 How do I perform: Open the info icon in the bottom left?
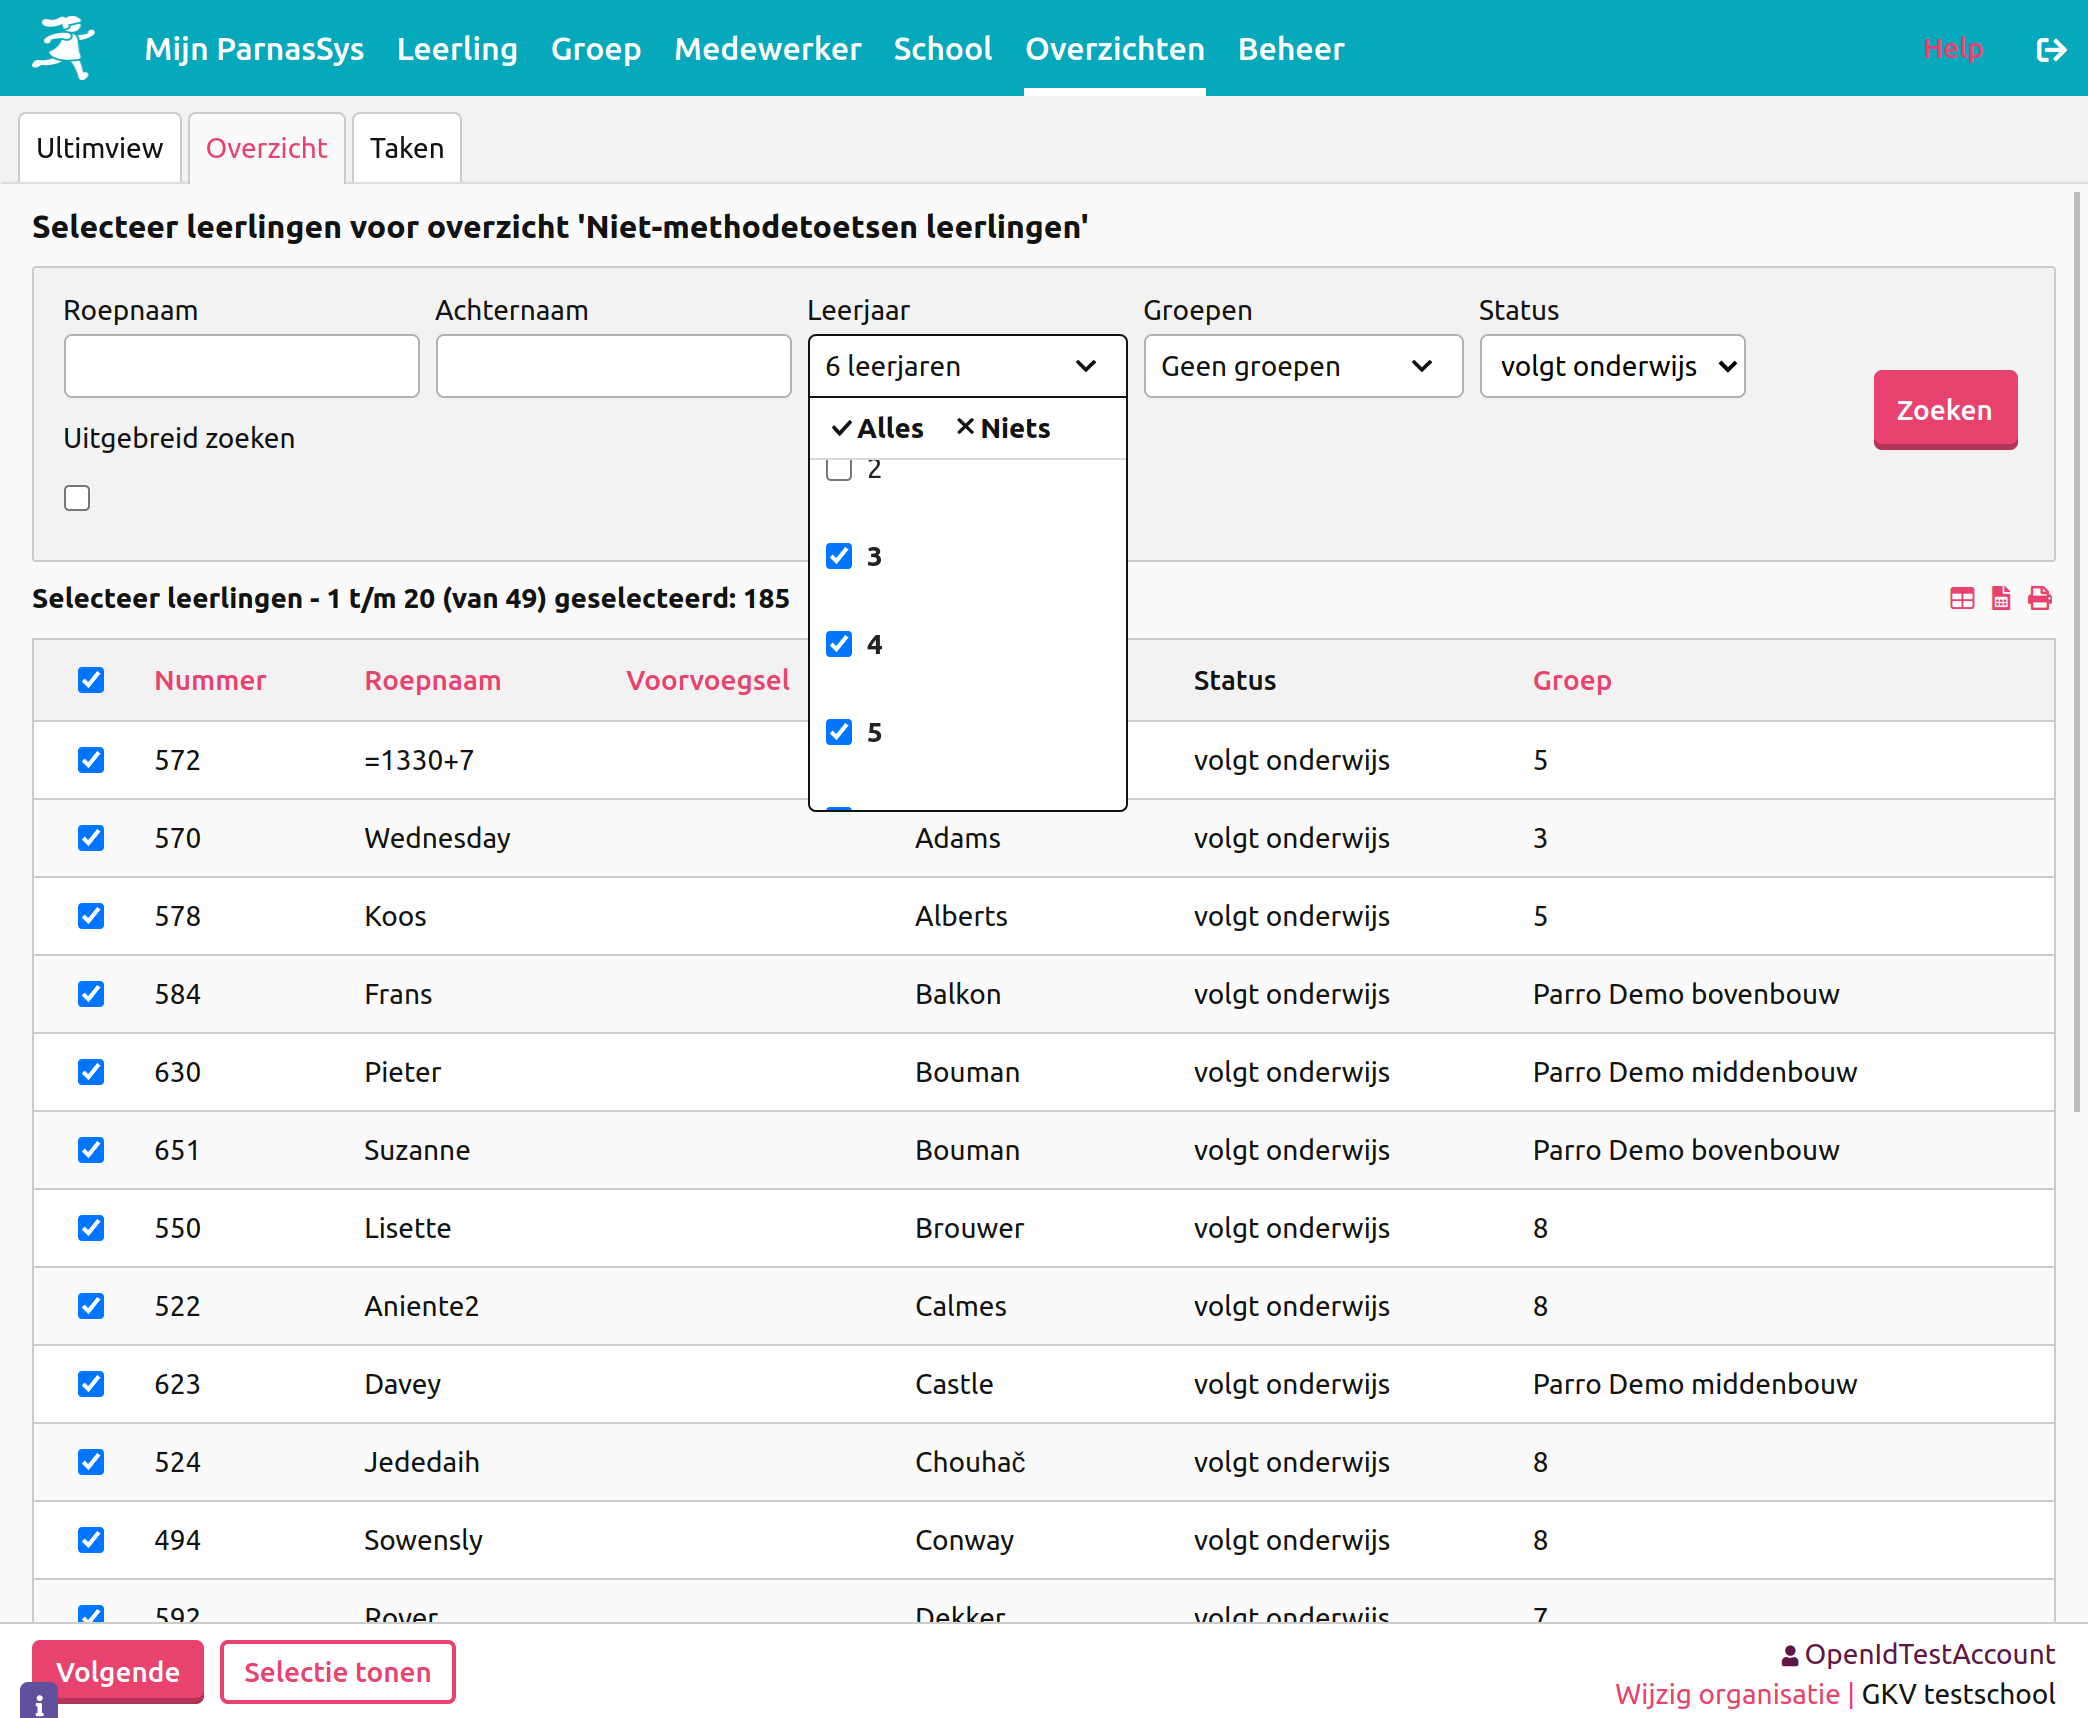(x=39, y=1699)
